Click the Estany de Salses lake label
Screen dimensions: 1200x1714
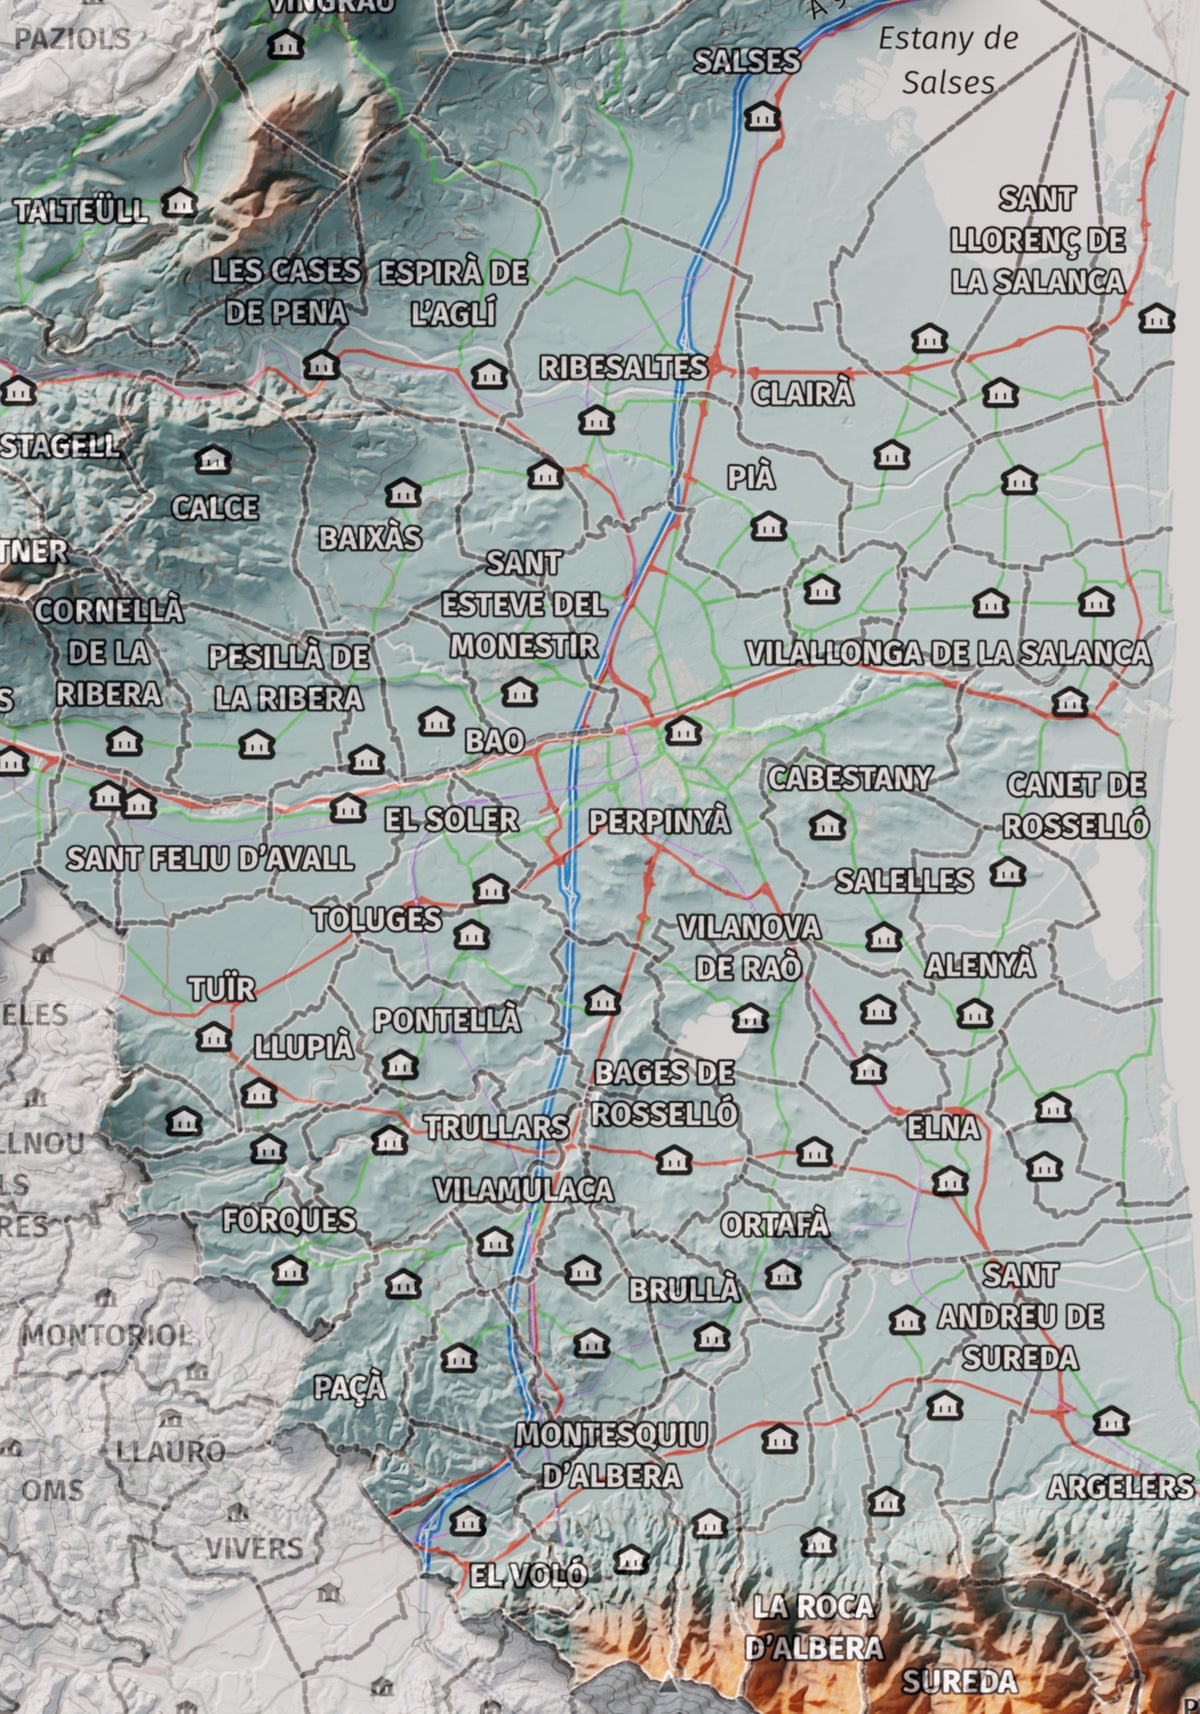click(x=947, y=60)
